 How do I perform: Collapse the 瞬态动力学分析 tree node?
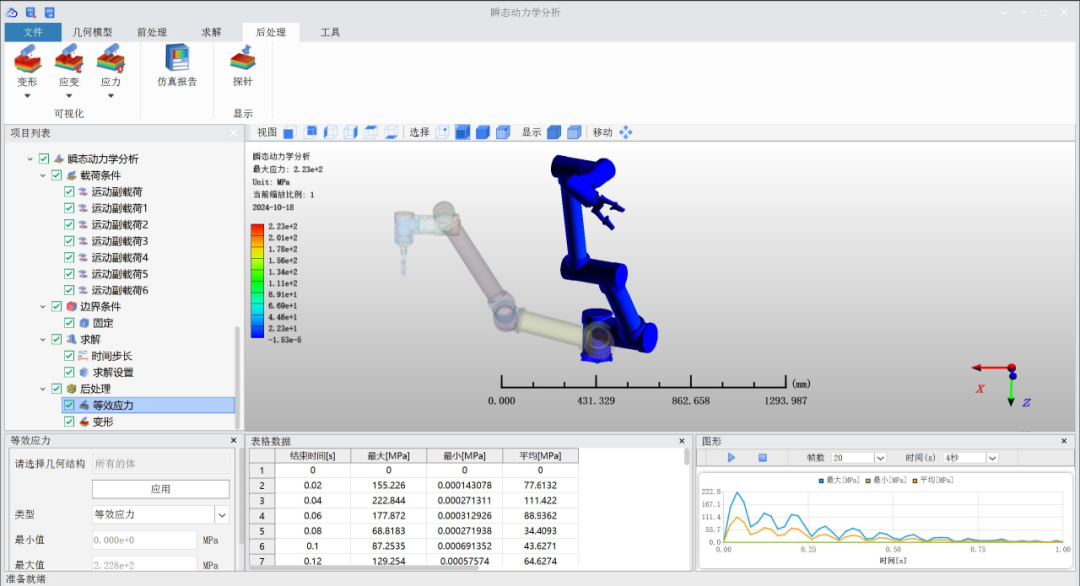pos(30,159)
